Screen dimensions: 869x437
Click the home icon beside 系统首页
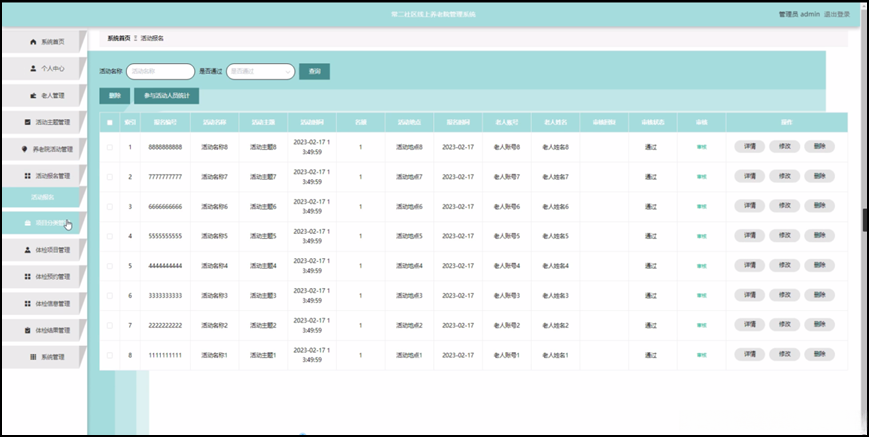(33, 42)
